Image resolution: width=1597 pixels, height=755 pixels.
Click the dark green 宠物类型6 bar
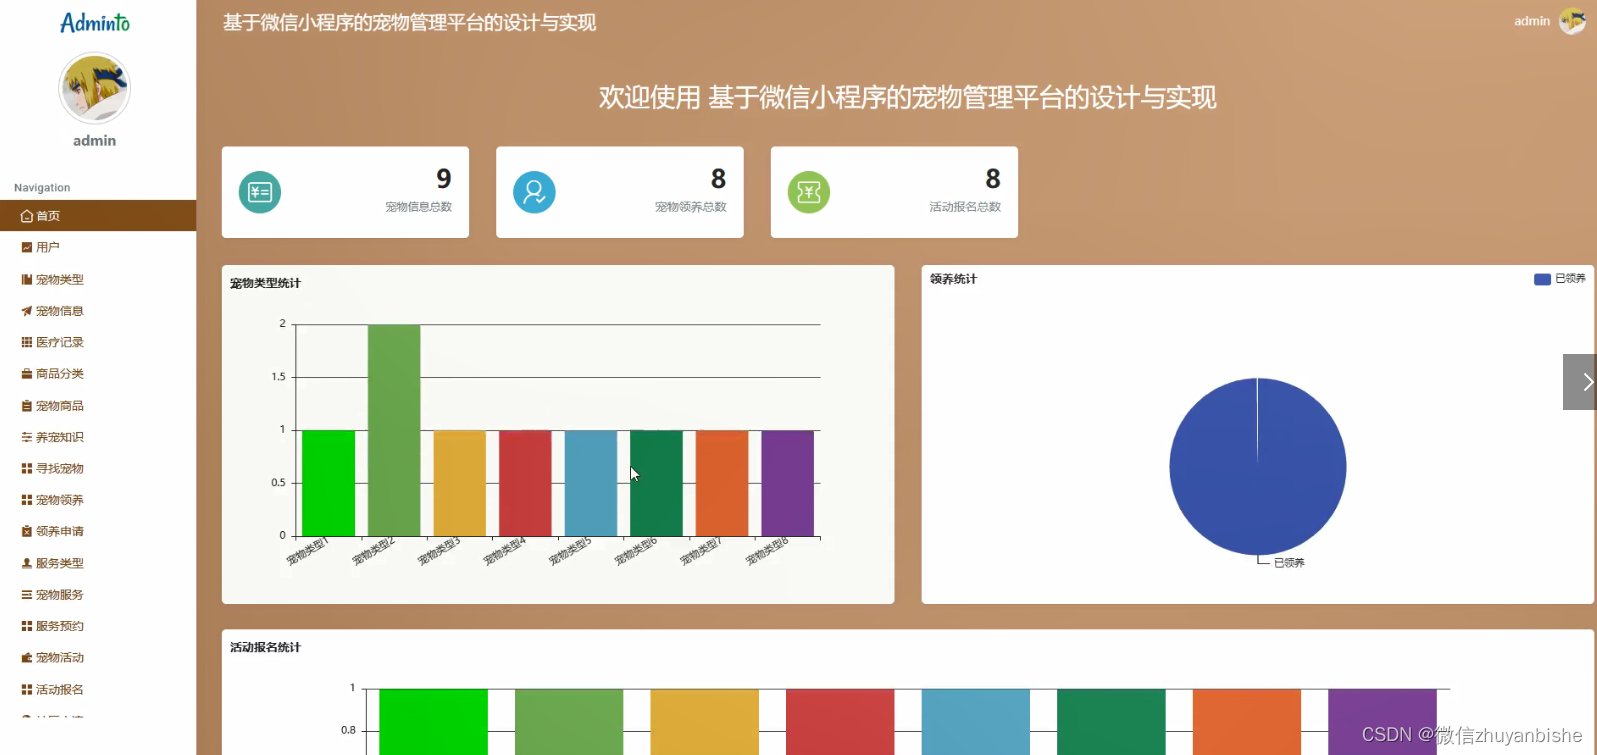[656, 483]
